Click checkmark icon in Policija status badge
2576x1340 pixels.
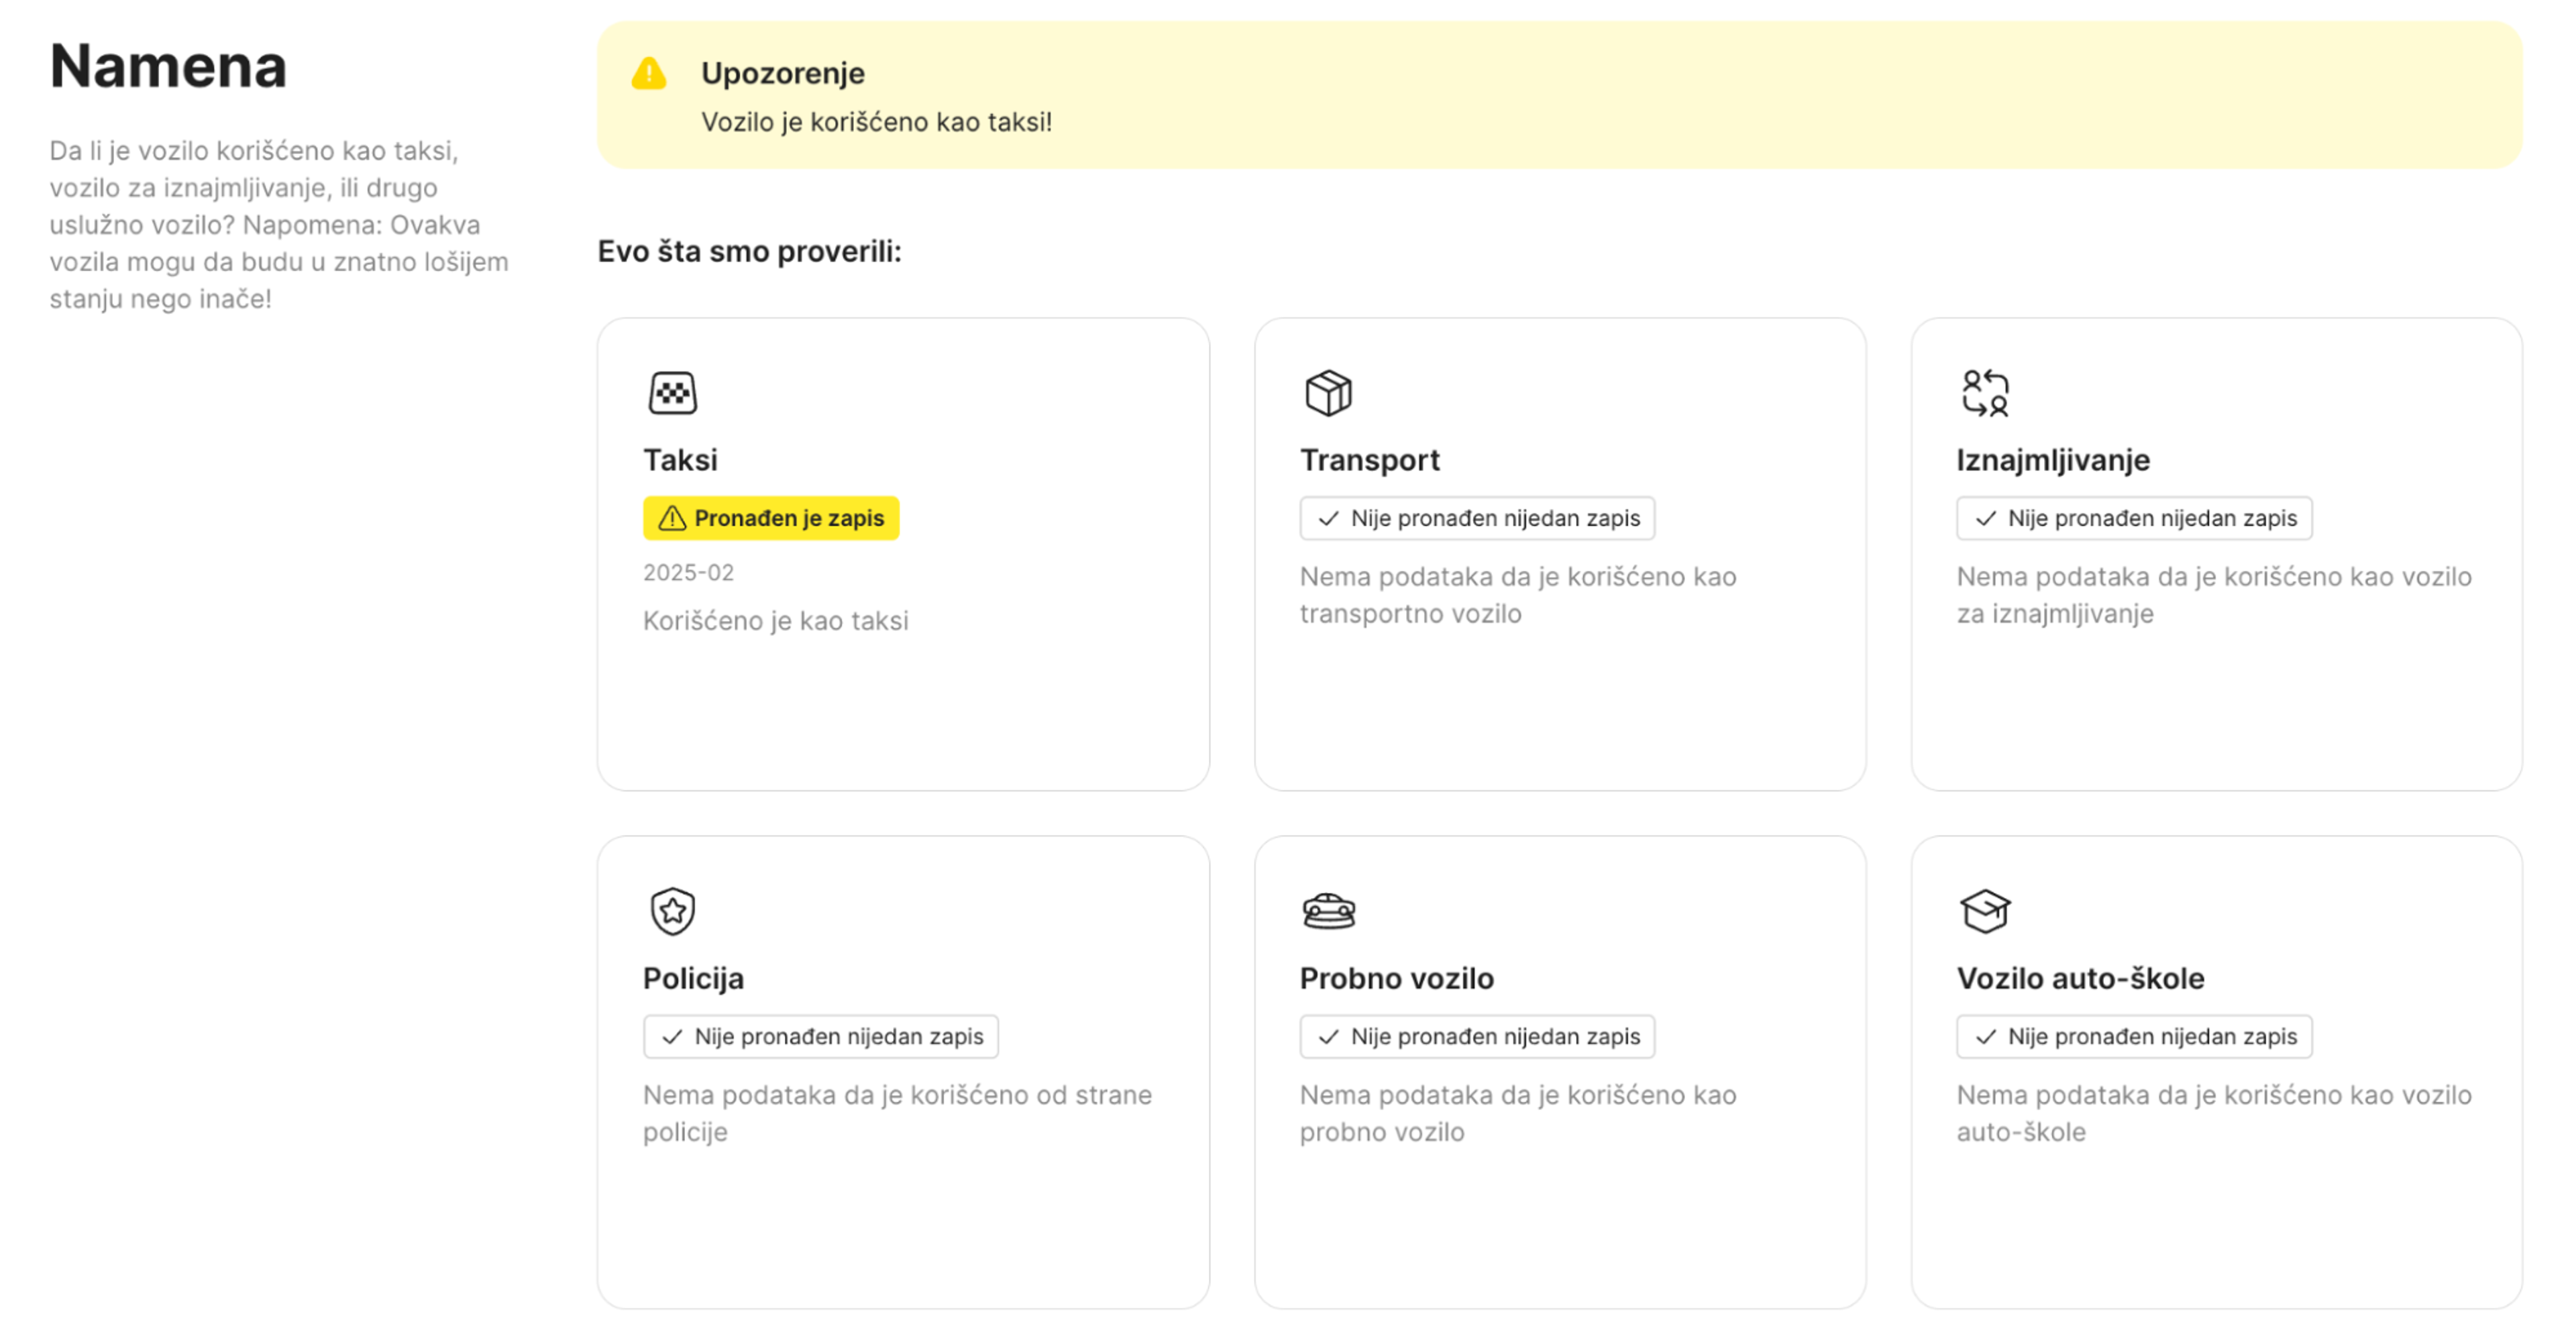[672, 1036]
